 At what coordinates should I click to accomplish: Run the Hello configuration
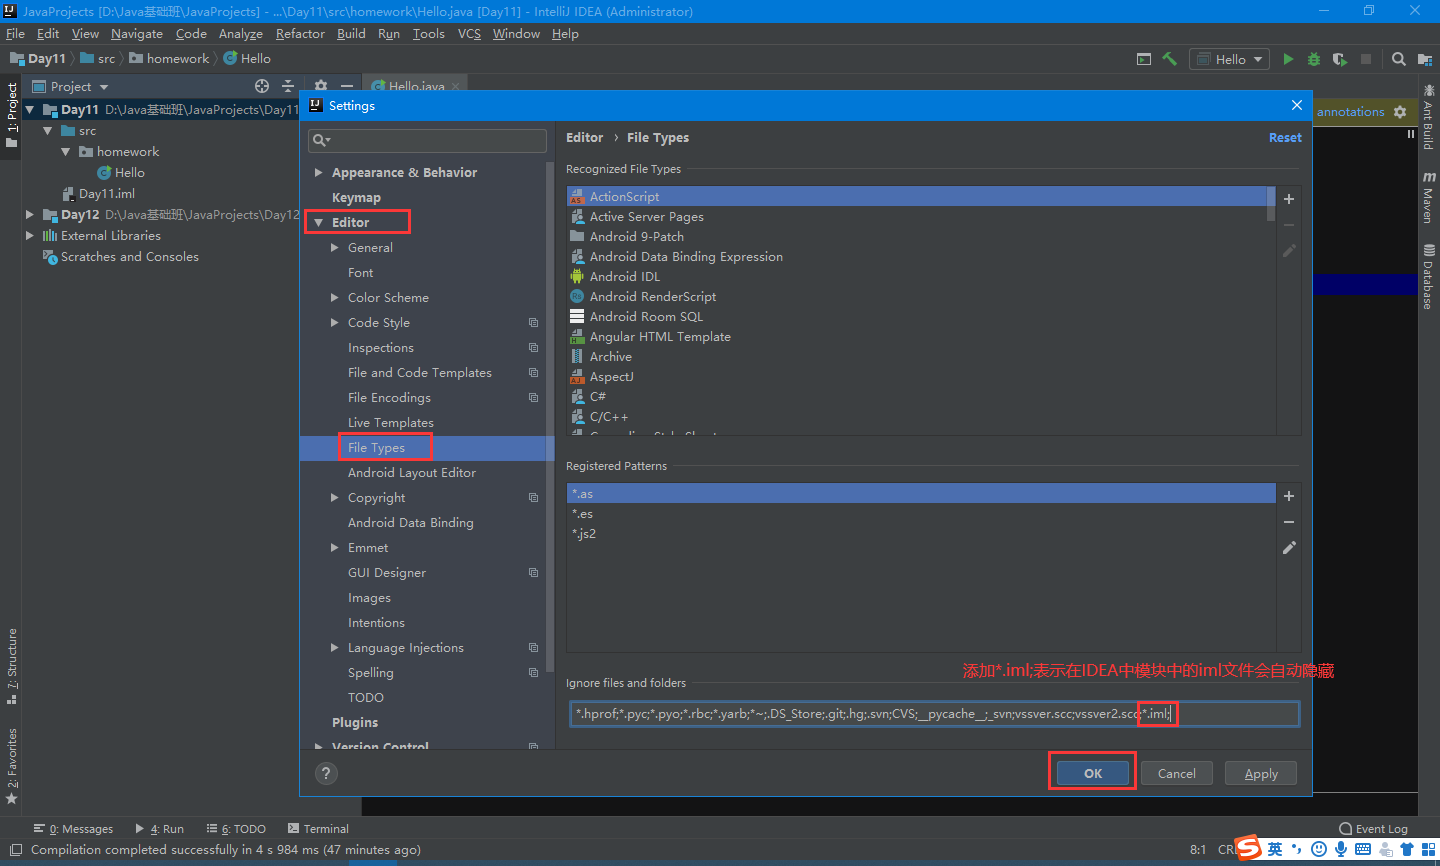1288,59
